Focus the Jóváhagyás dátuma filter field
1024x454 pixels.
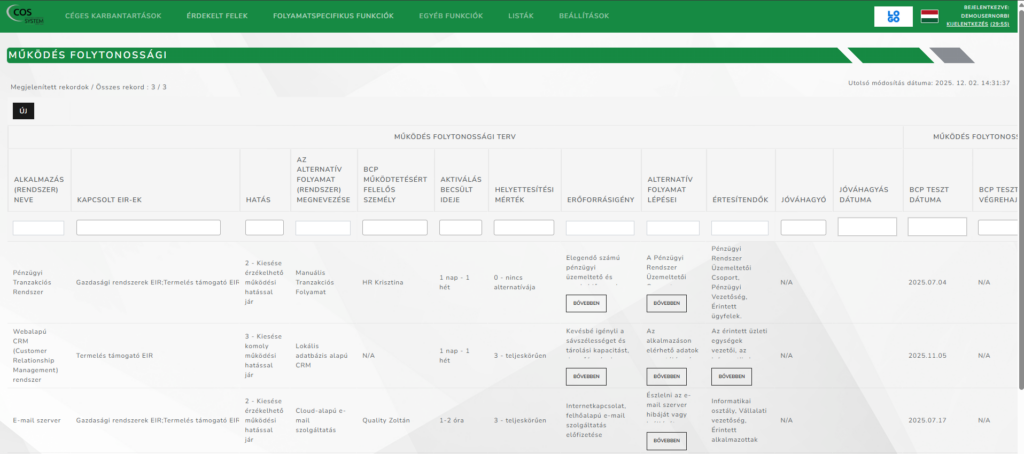867,227
